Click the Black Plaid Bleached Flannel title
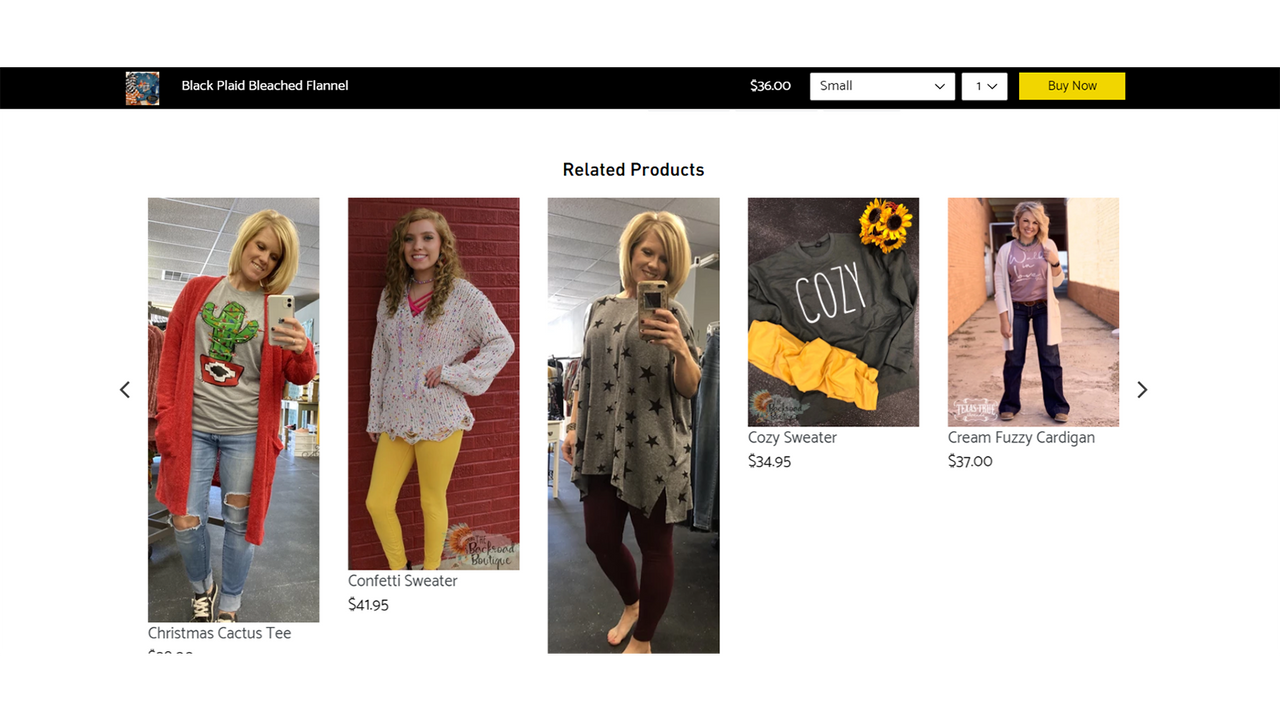 click(x=265, y=86)
